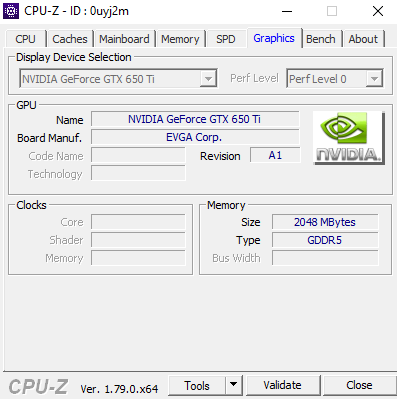Click the Revision A1 field
397x399 pixels.
(x=275, y=155)
